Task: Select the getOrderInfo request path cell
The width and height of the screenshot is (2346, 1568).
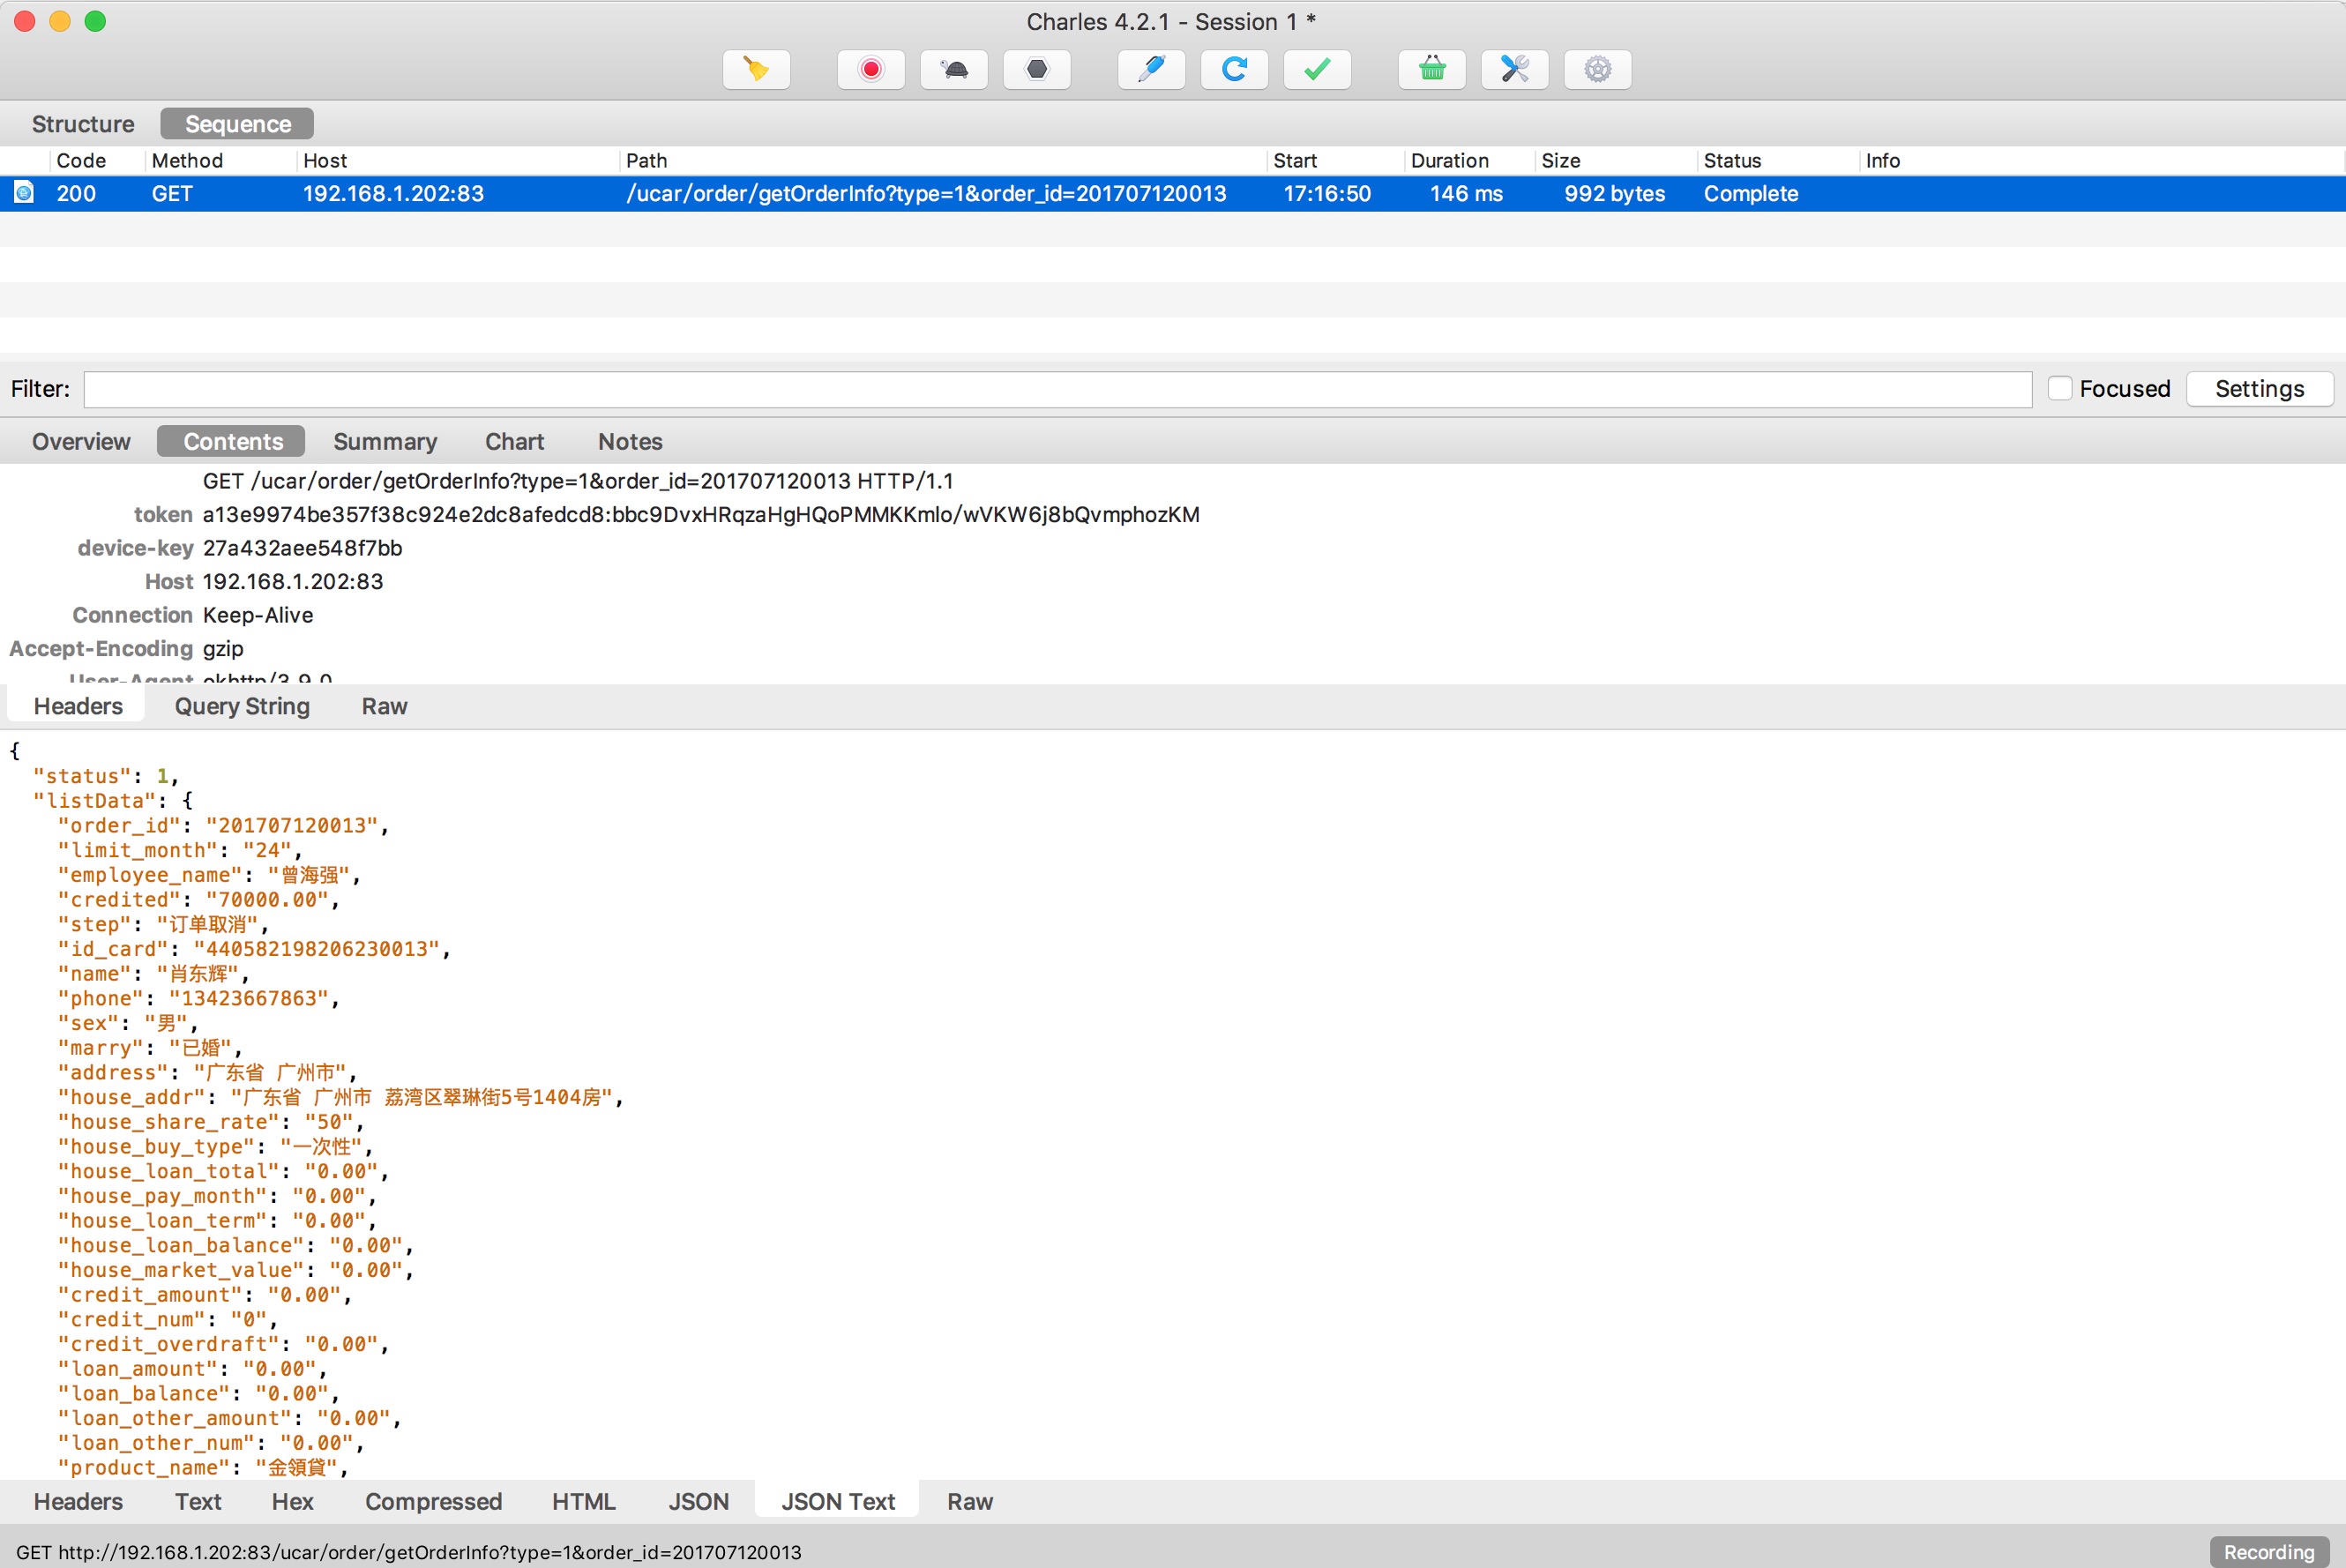Action: pos(926,193)
